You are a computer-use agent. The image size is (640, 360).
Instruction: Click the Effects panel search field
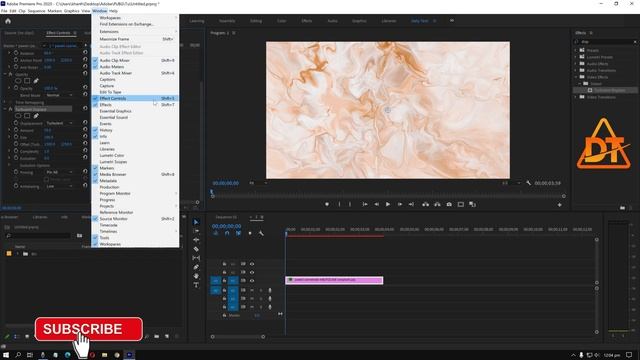606,42
